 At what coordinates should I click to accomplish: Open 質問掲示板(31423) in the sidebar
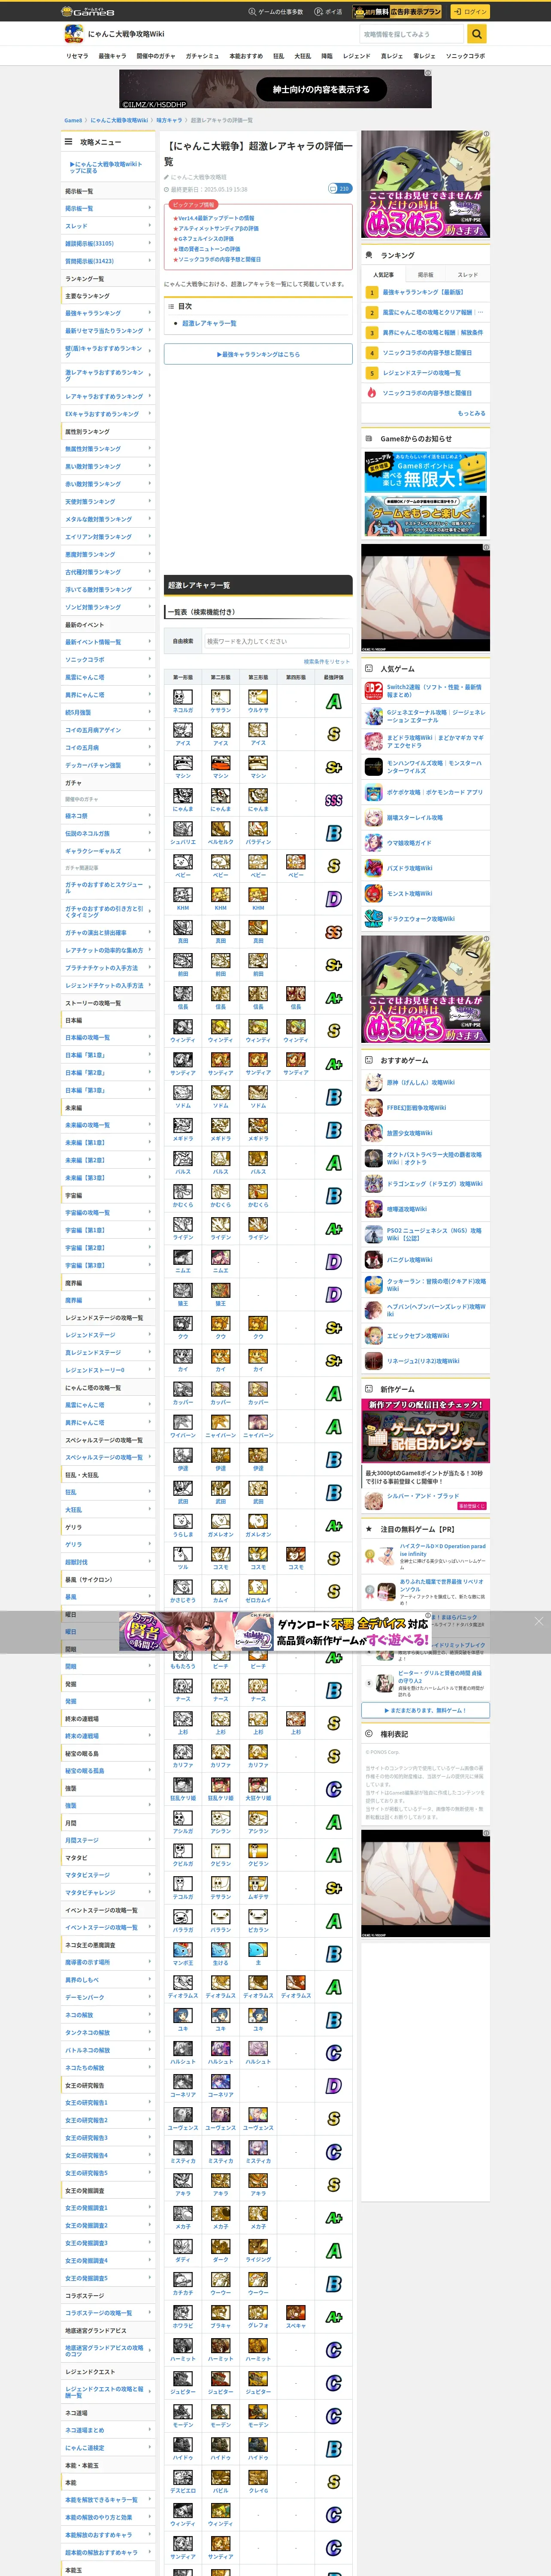[x=108, y=261]
